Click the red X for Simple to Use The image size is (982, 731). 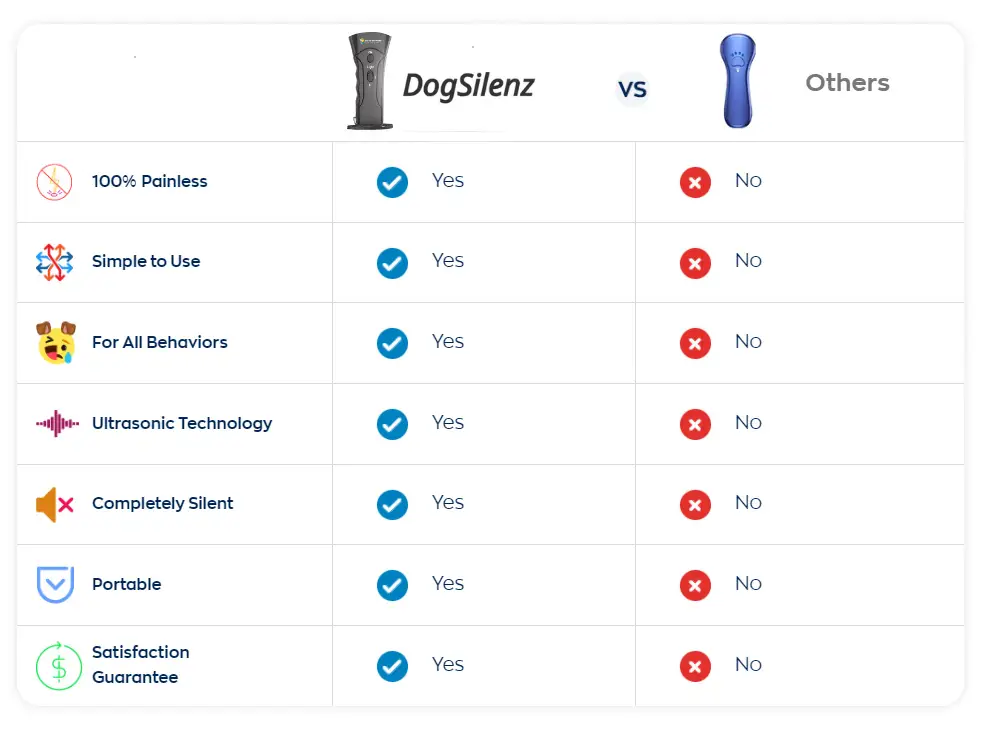coord(695,263)
